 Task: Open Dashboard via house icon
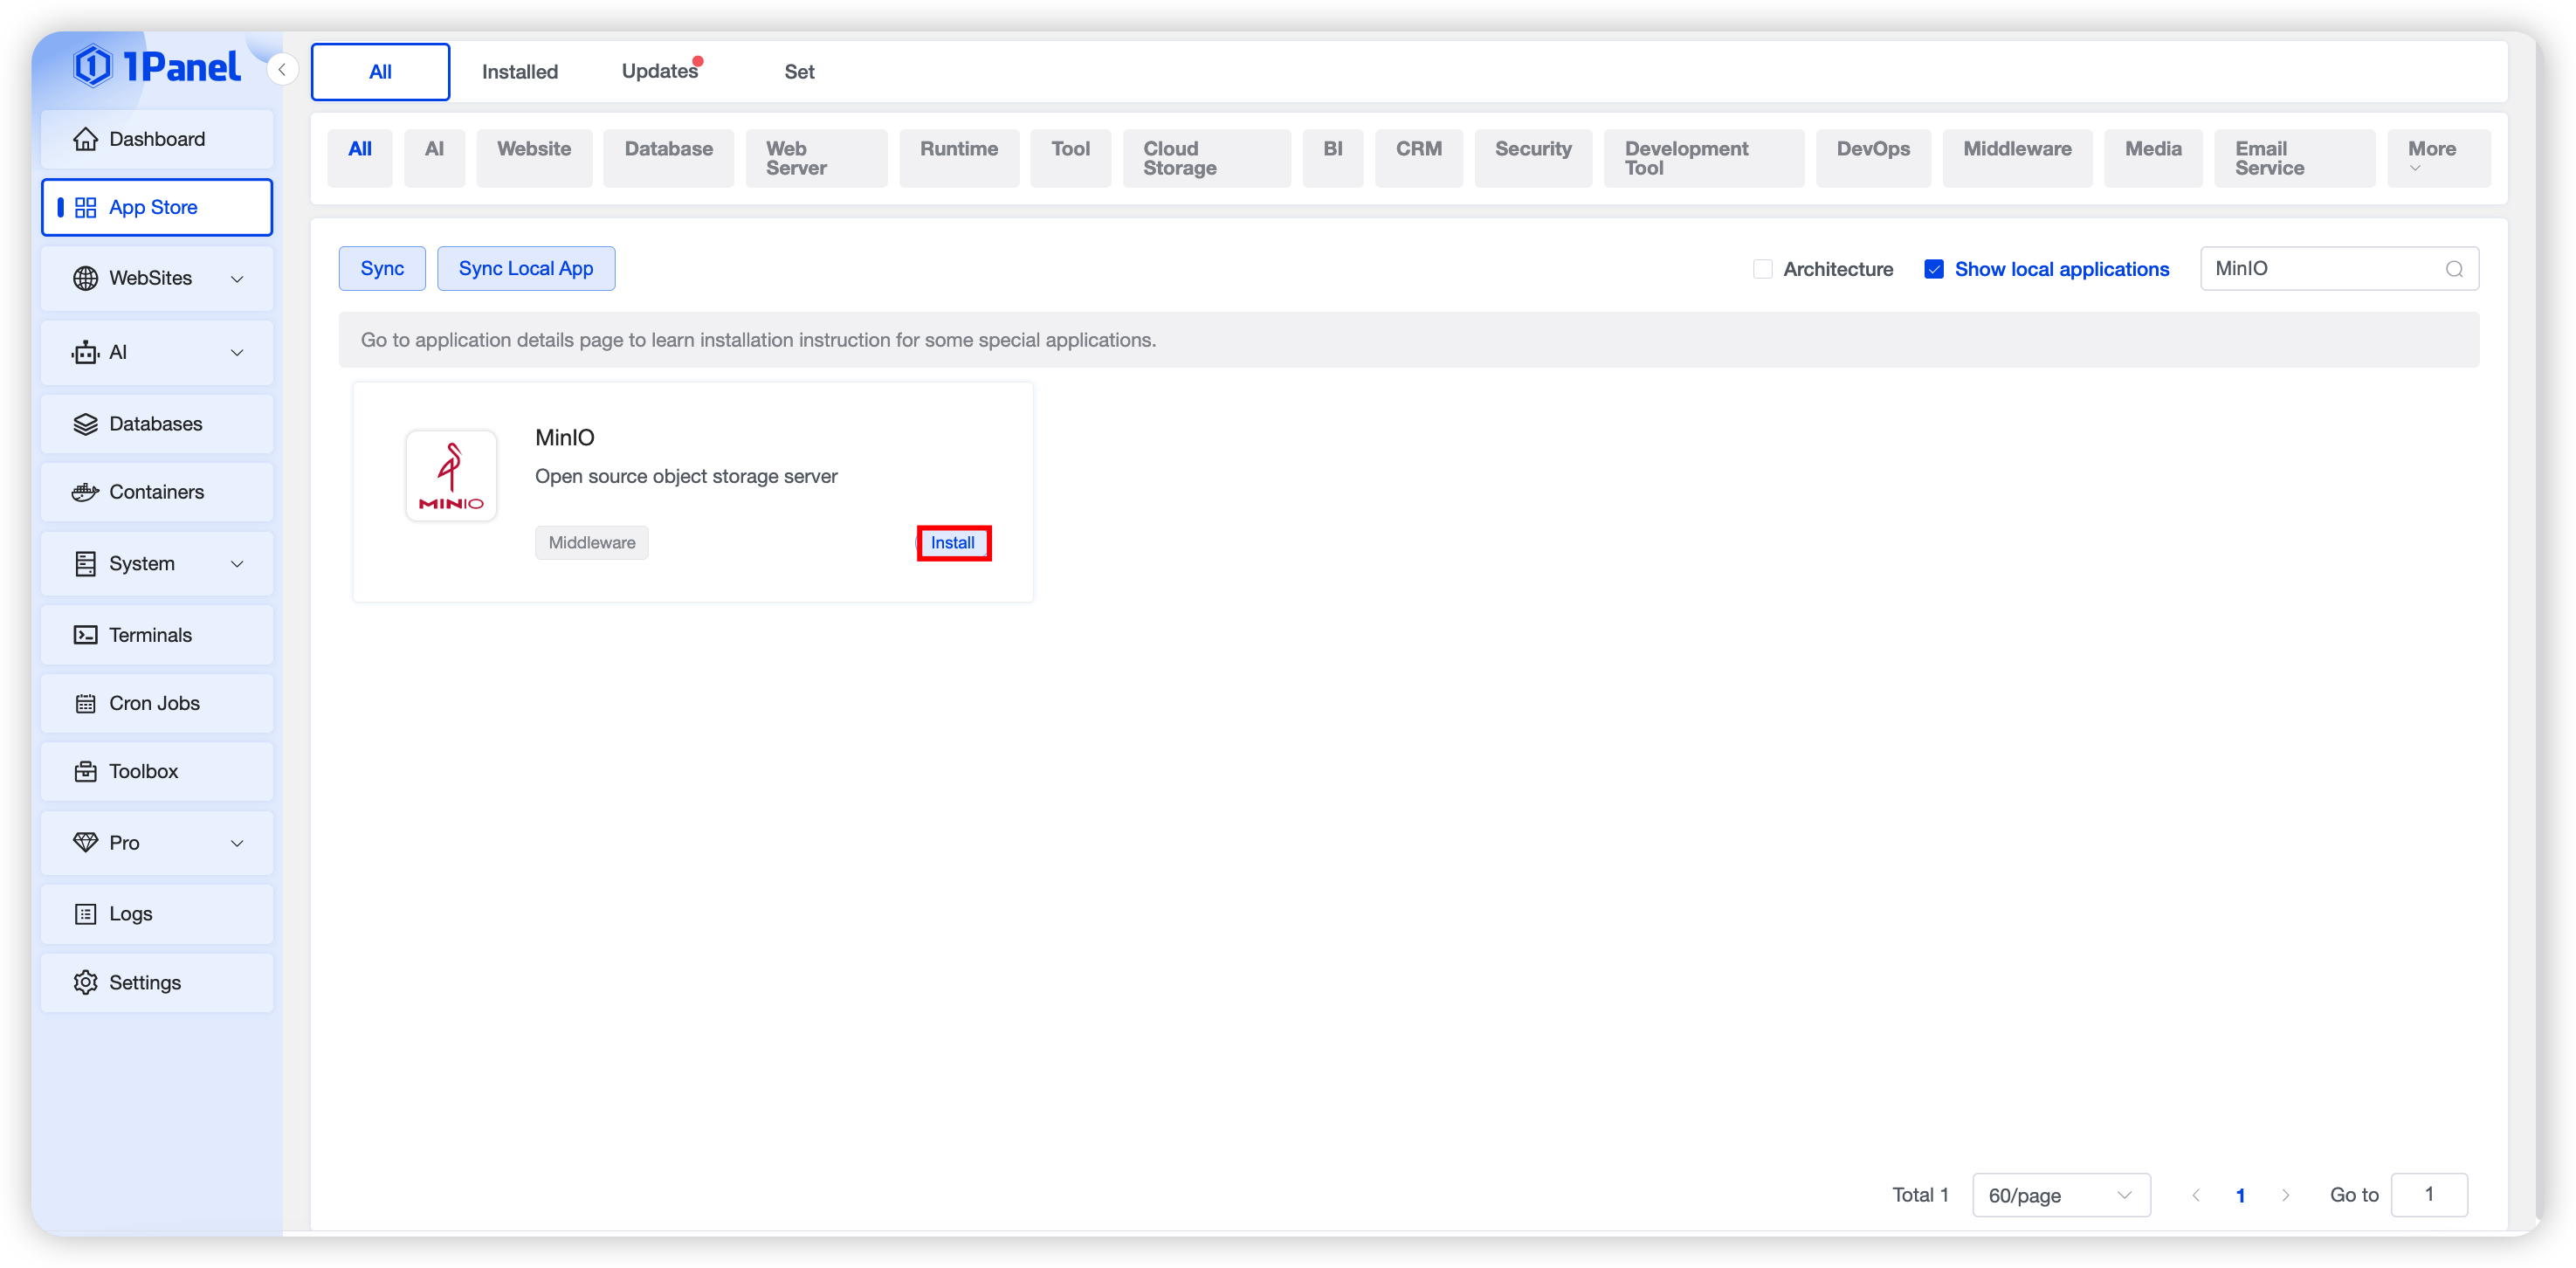[86, 139]
